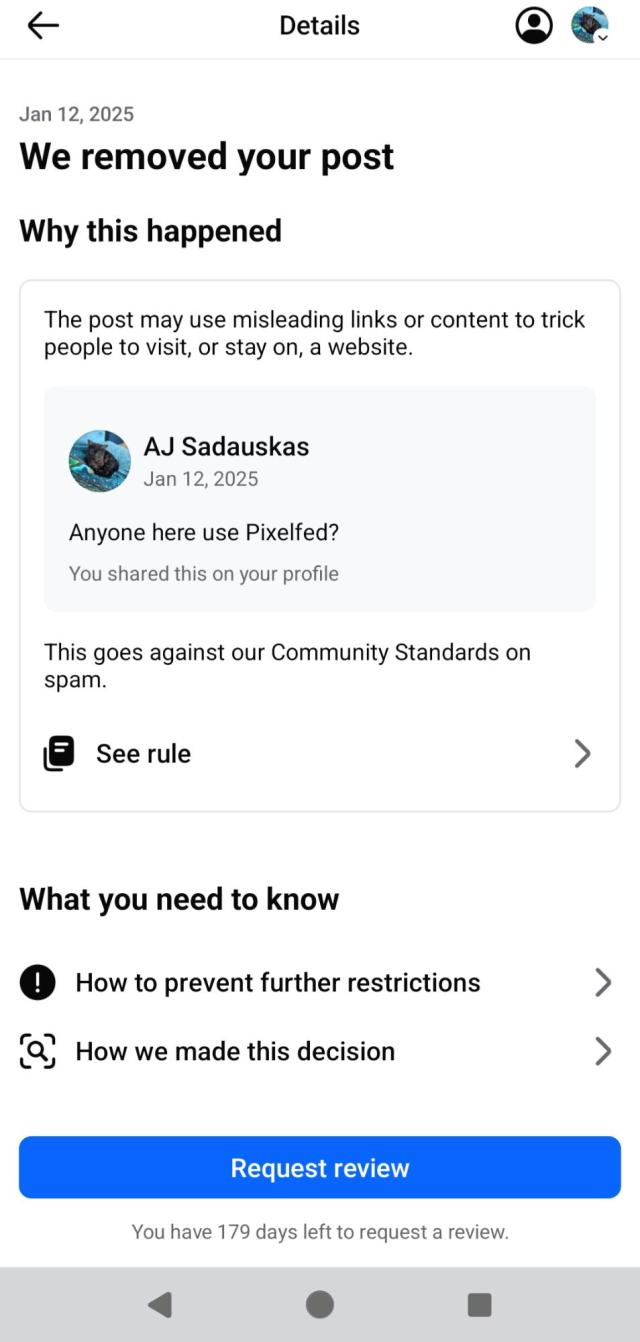
Task: Click the Details title in the header
Action: pyautogui.click(x=319, y=25)
